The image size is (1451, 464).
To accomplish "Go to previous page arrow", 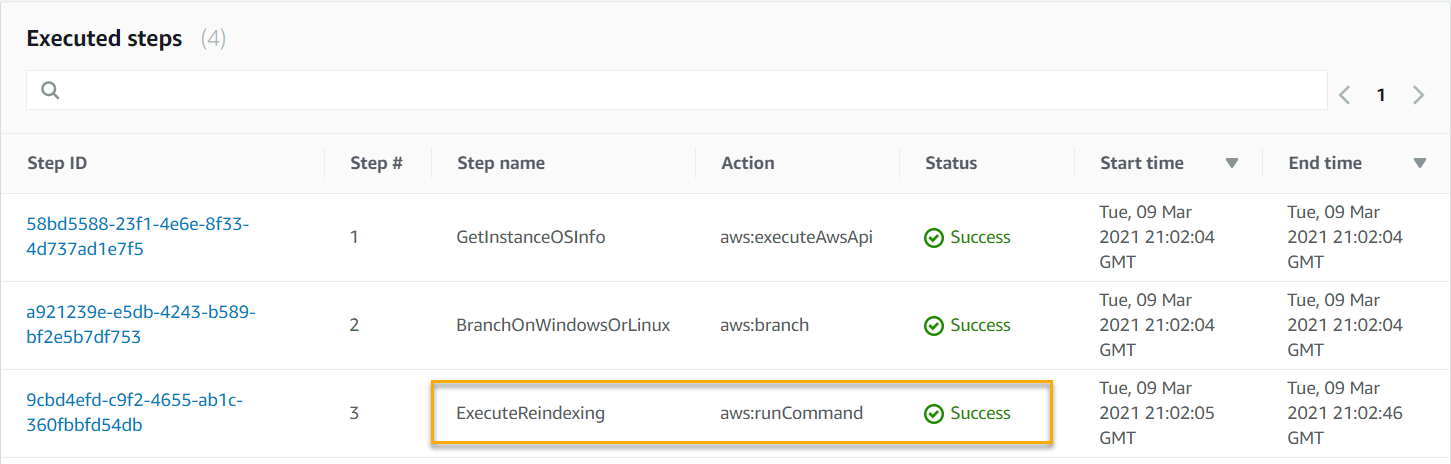I will click(x=1345, y=95).
